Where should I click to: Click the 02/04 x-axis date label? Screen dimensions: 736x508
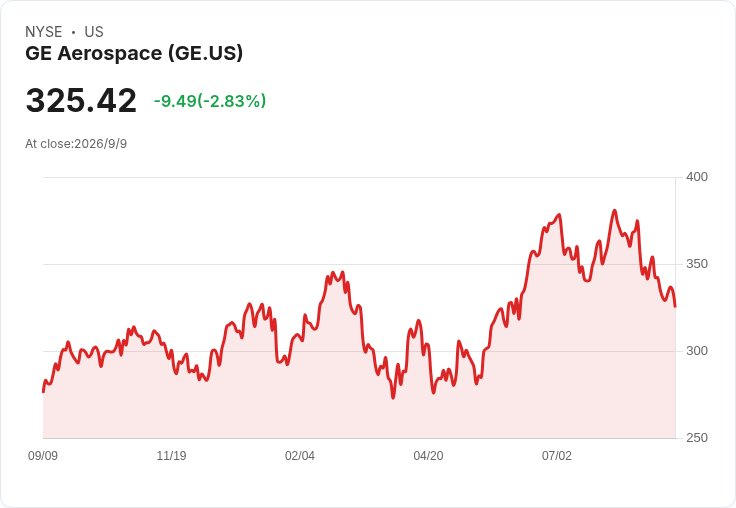299,456
